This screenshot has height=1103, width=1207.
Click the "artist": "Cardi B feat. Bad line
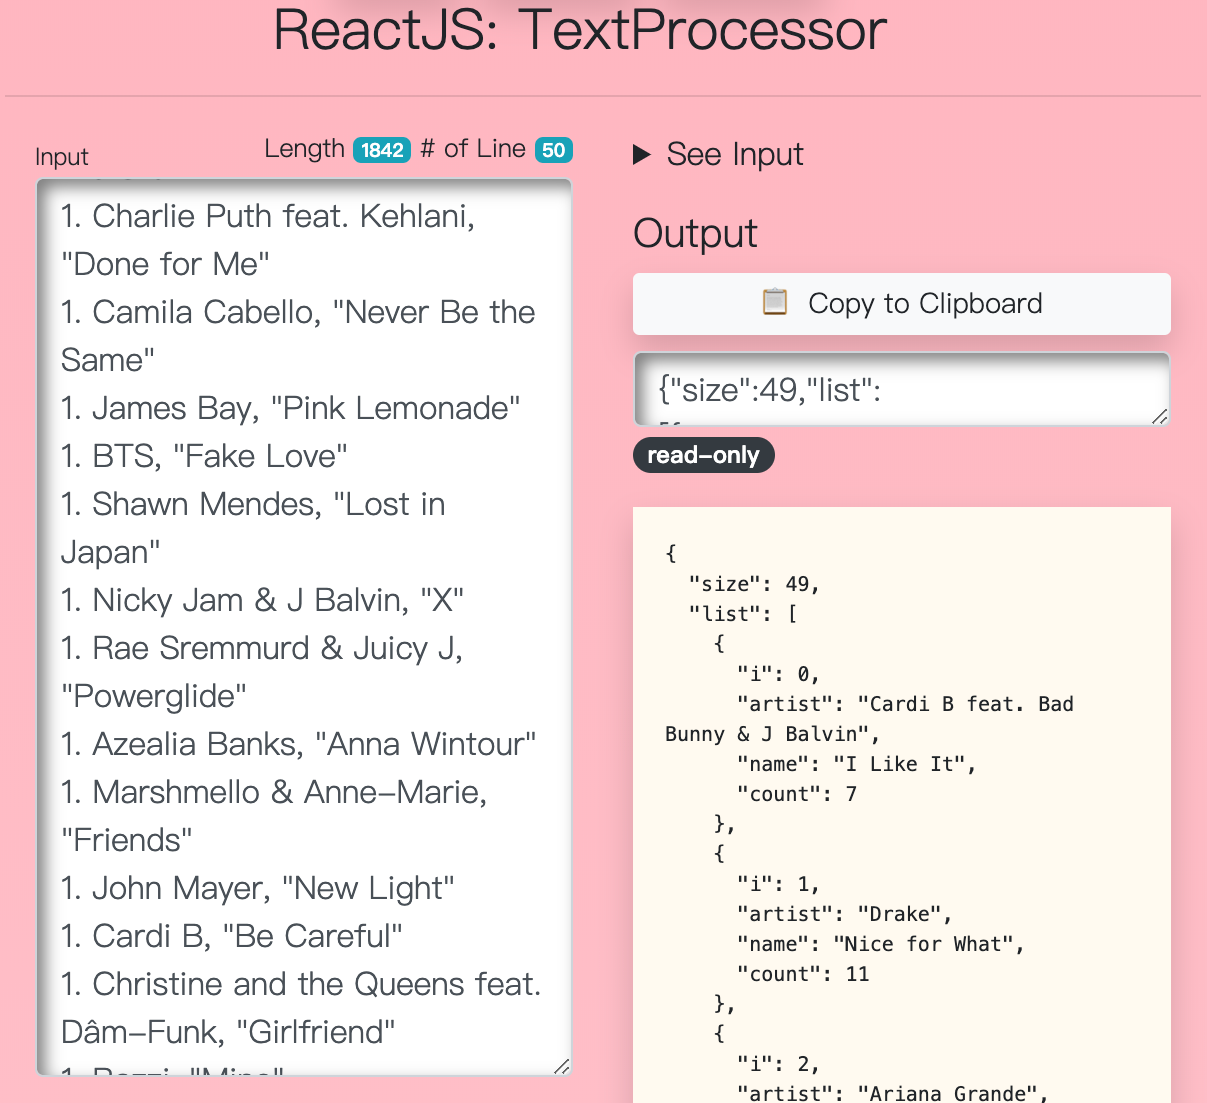click(905, 704)
